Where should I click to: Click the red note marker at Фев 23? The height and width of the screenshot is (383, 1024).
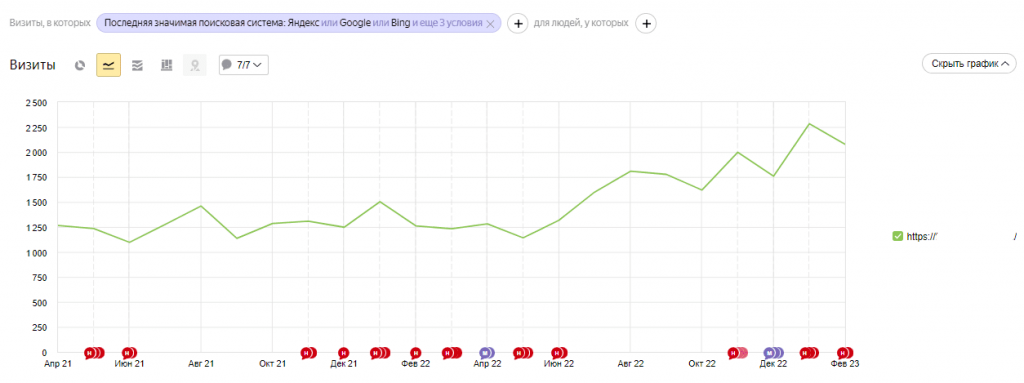coord(844,354)
